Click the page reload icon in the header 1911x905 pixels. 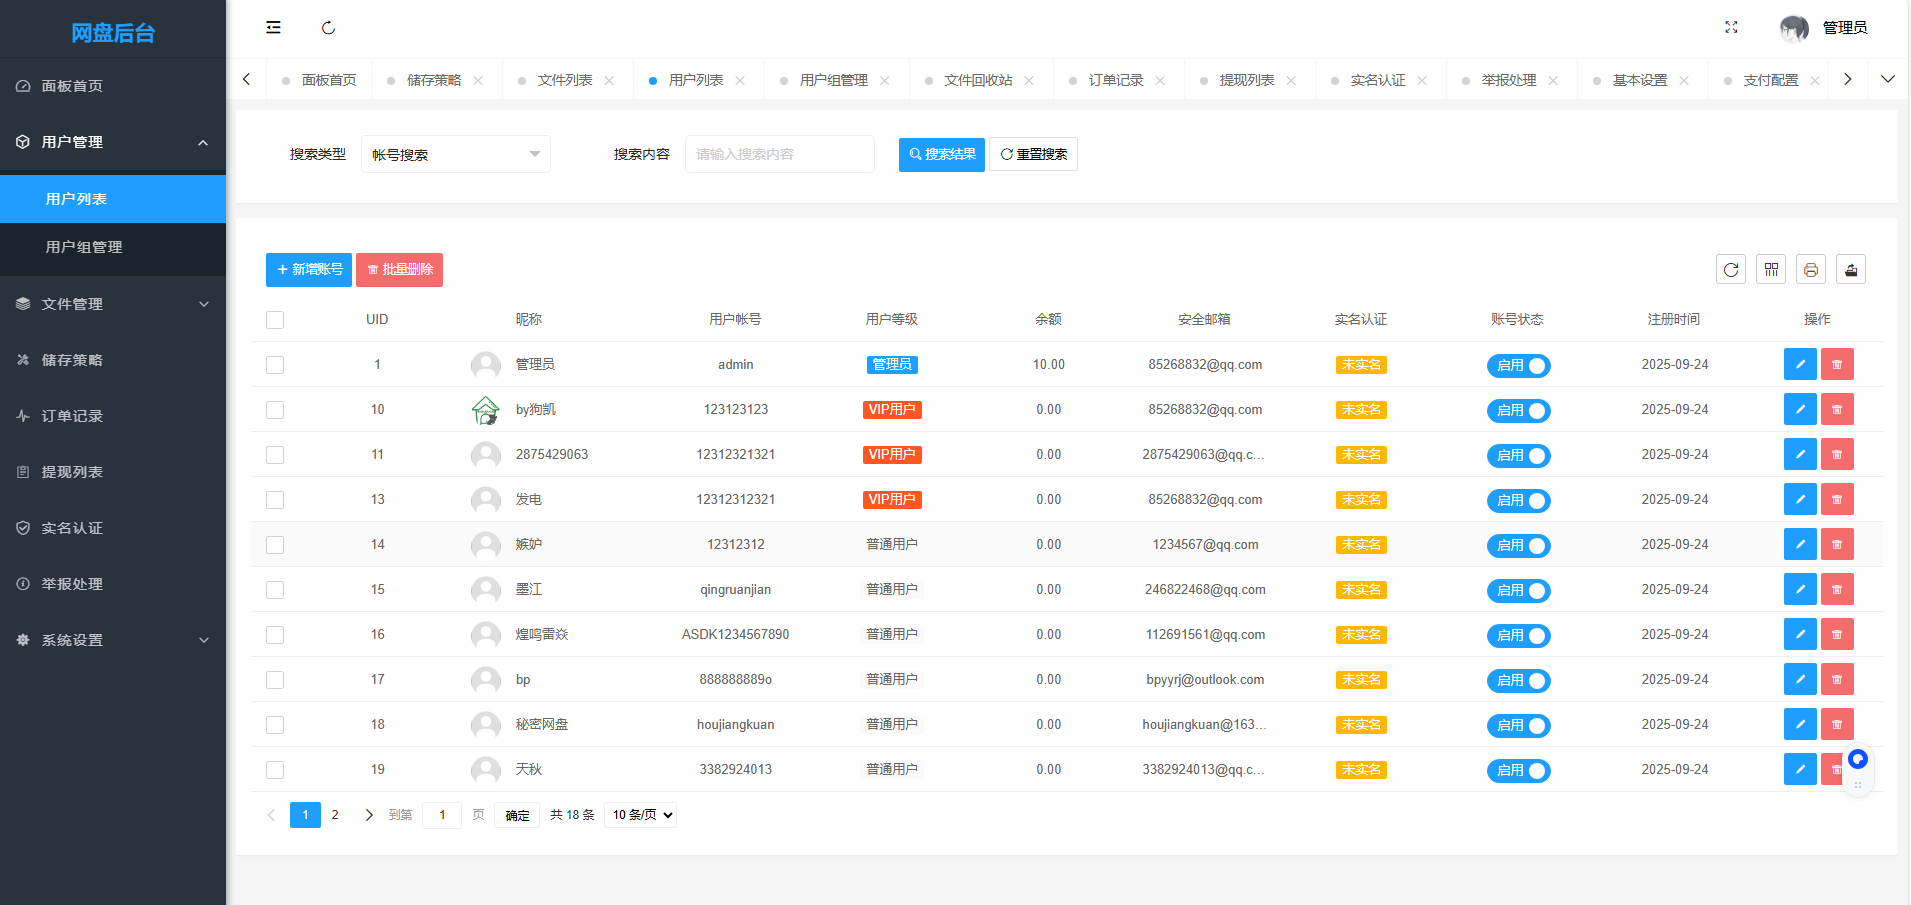[329, 27]
